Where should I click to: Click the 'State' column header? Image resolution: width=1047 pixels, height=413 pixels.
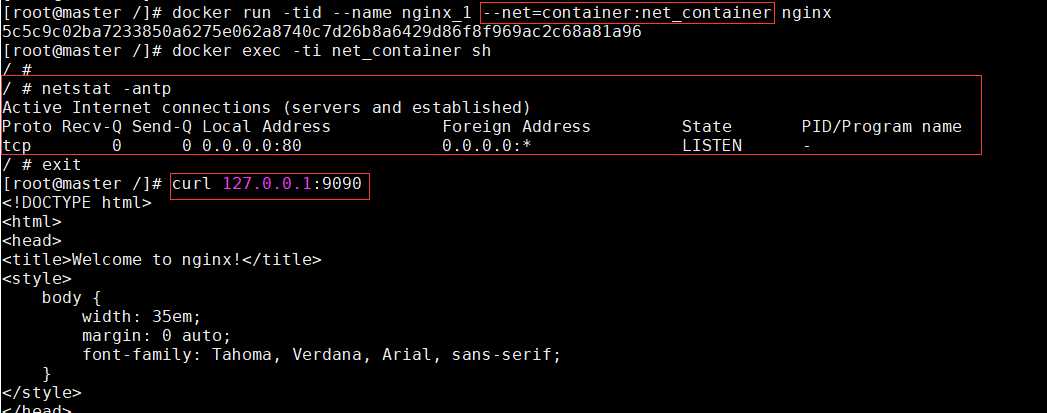pos(706,126)
